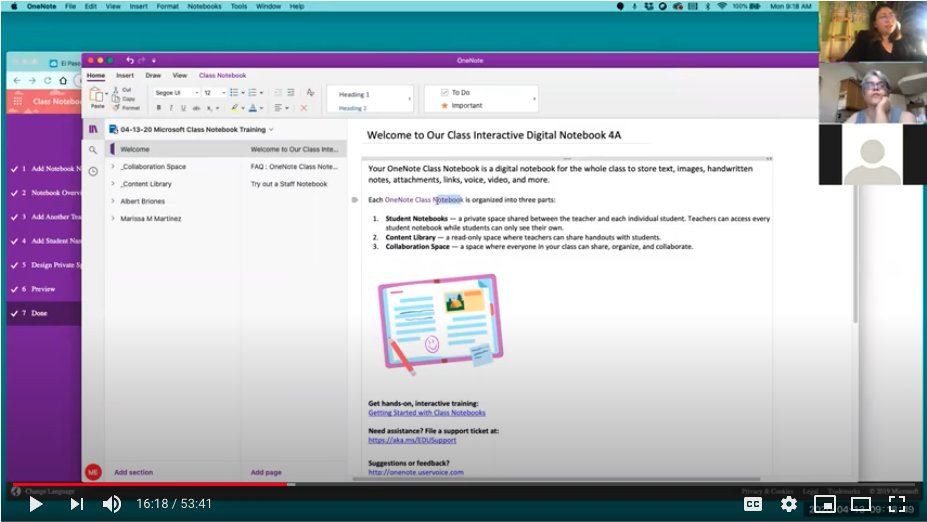Open YouTube settings gear

pos(789,504)
